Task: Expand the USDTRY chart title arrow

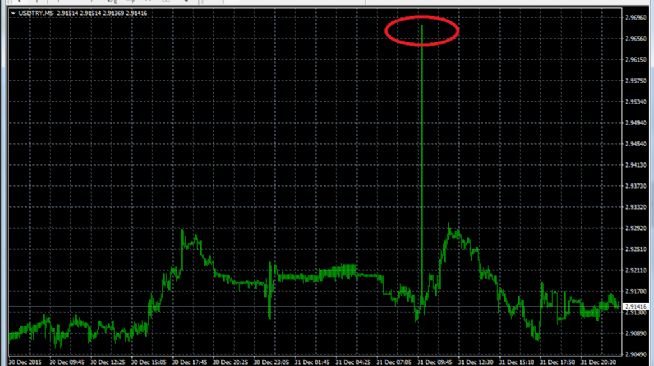Action: click(13, 13)
